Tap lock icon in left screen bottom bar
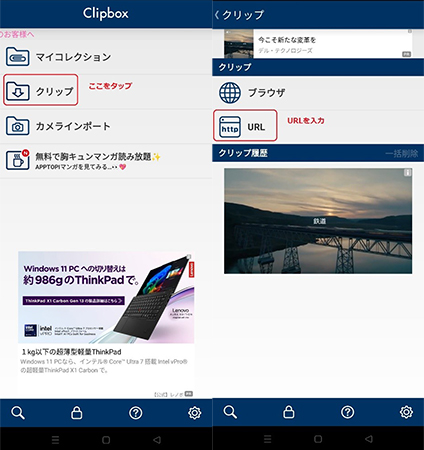Image resolution: width=424 pixels, height=450 pixels. tap(77, 413)
